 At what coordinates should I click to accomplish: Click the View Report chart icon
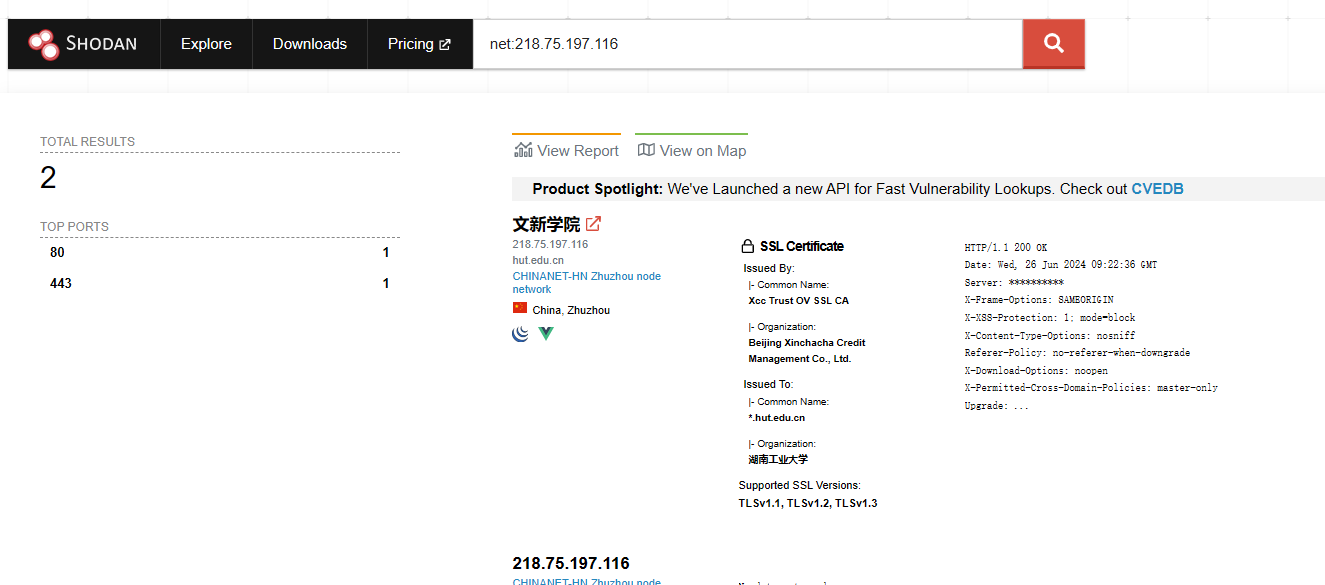click(523, 150)
